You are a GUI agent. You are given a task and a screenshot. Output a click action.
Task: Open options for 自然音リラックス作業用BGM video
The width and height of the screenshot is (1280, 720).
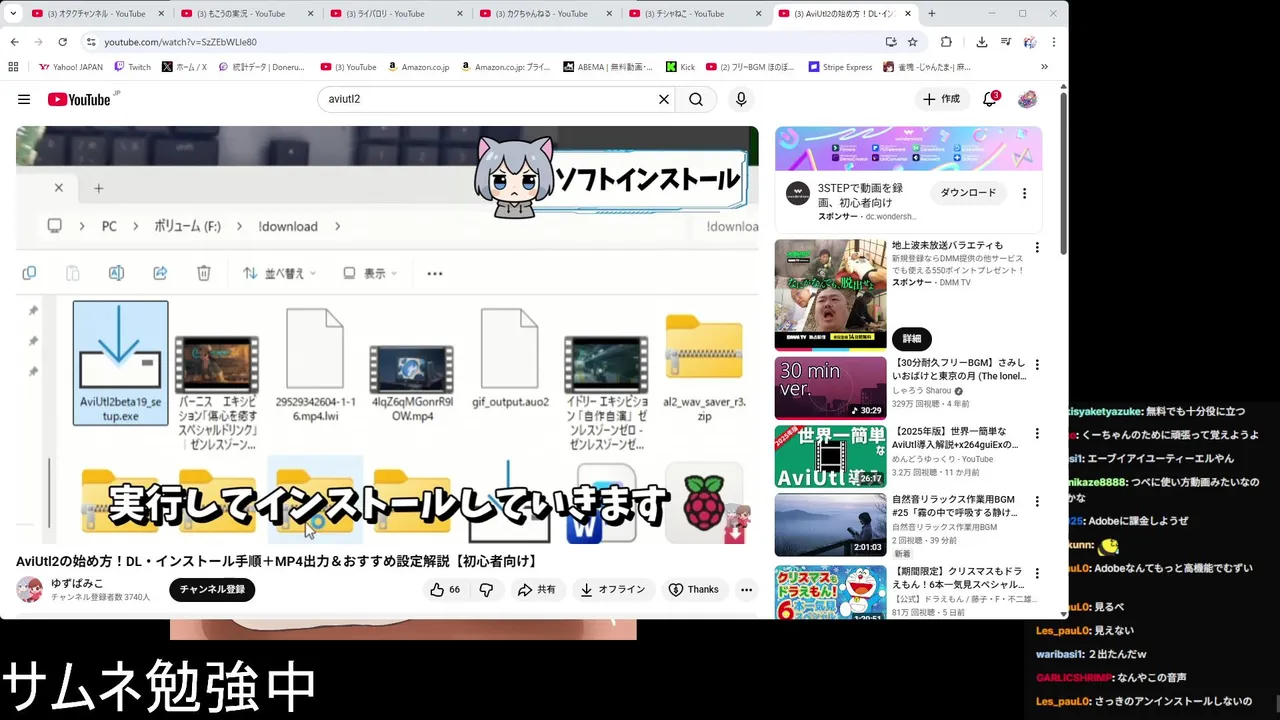(x=1036, y=502)
